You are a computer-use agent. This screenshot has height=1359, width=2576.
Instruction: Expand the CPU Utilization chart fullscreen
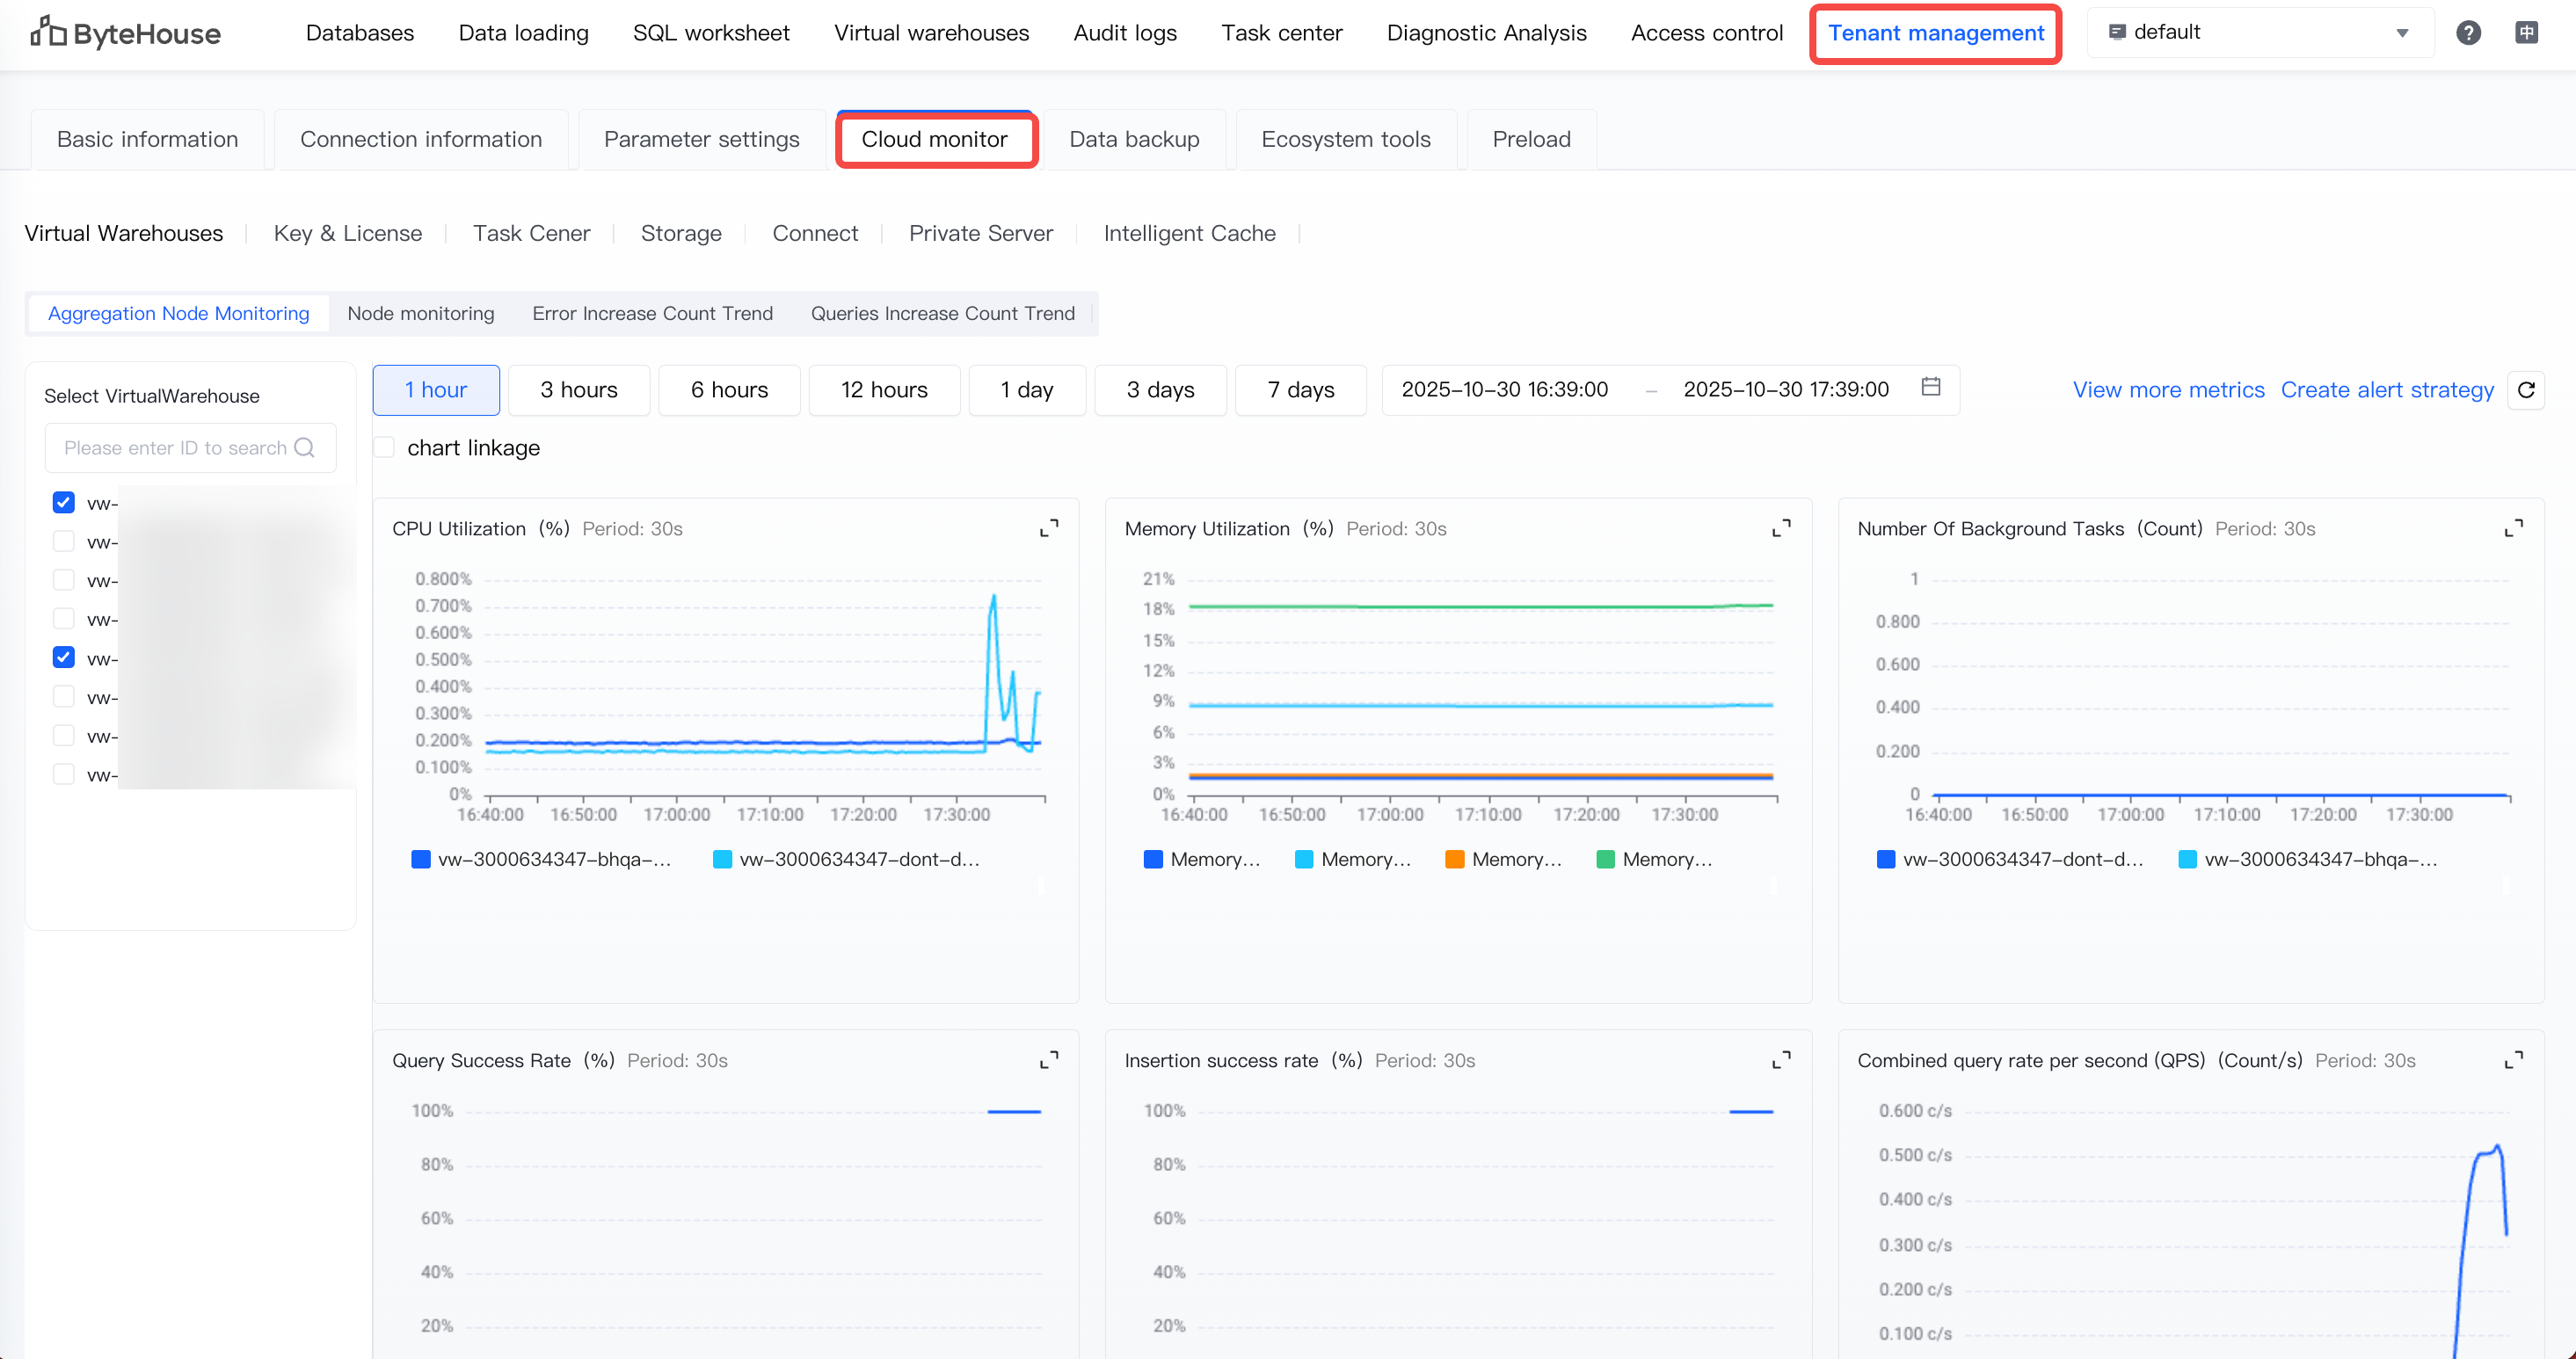point(1048,528)
